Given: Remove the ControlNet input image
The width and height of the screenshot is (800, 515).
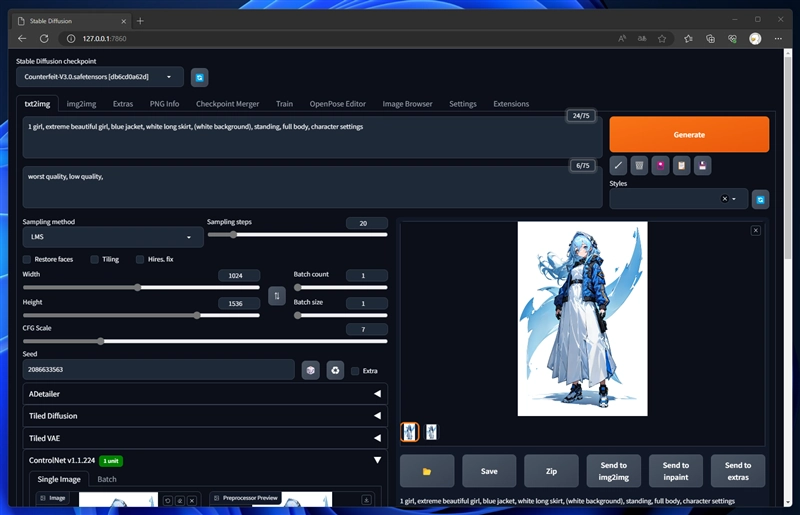Looking at the screenshot, I should 192,501.
